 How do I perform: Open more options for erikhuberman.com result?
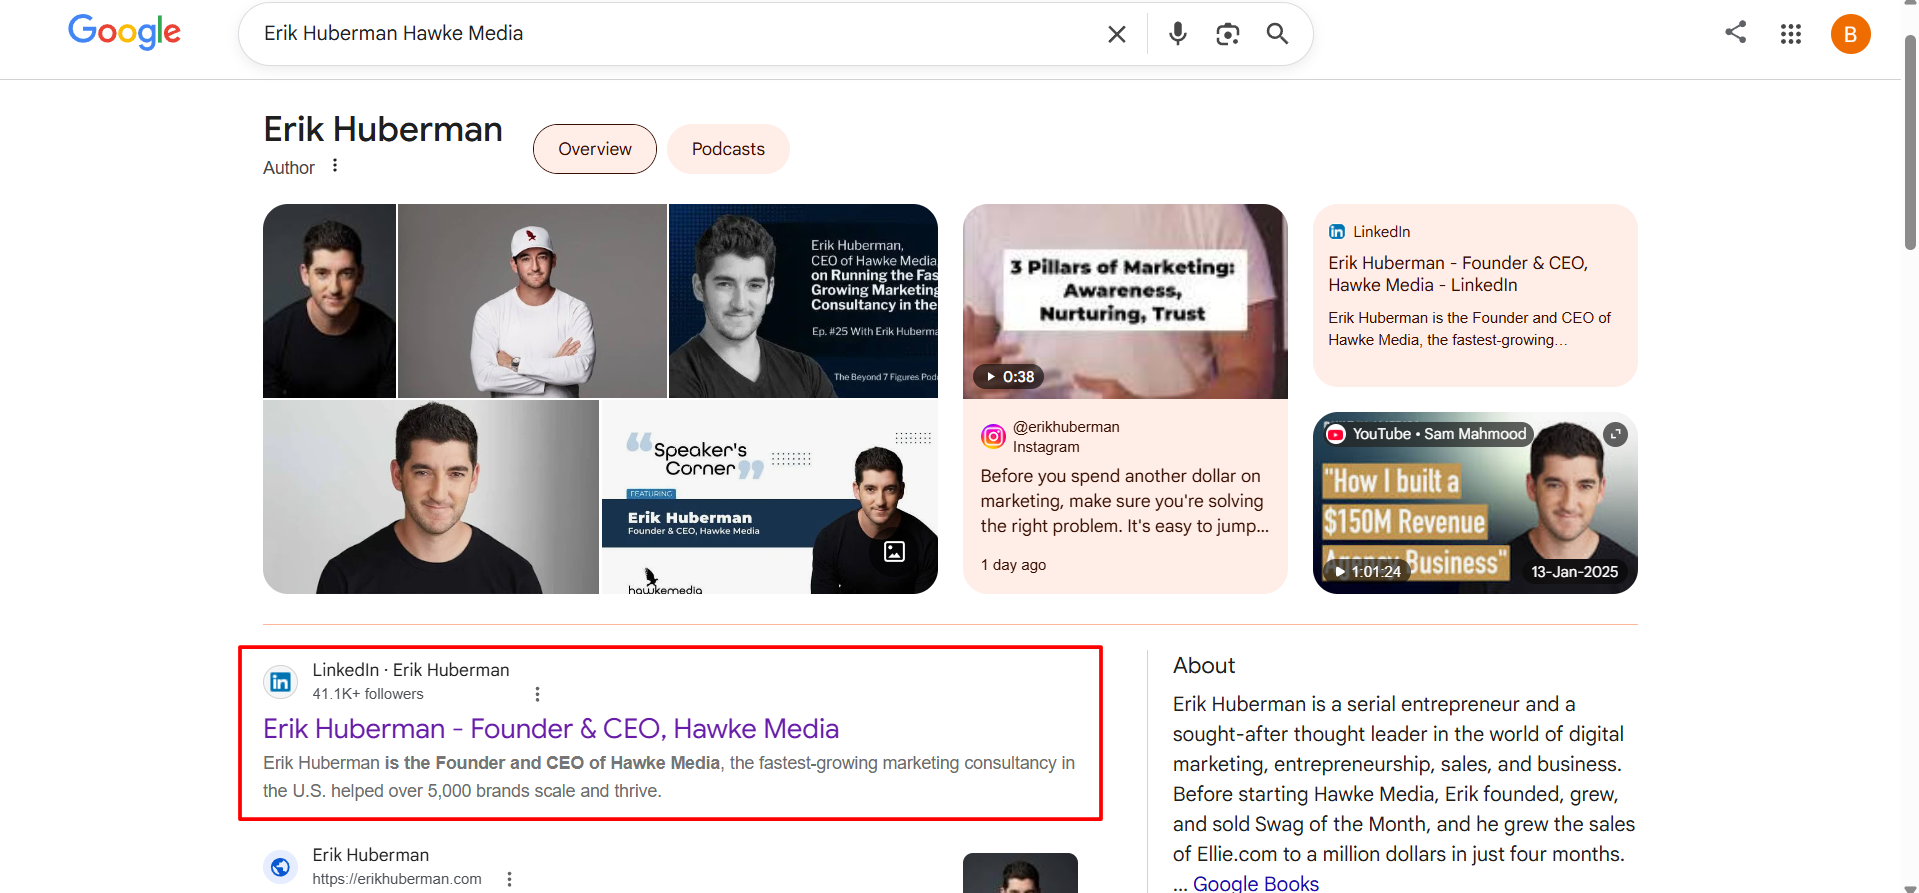click(x=509, y=879)
